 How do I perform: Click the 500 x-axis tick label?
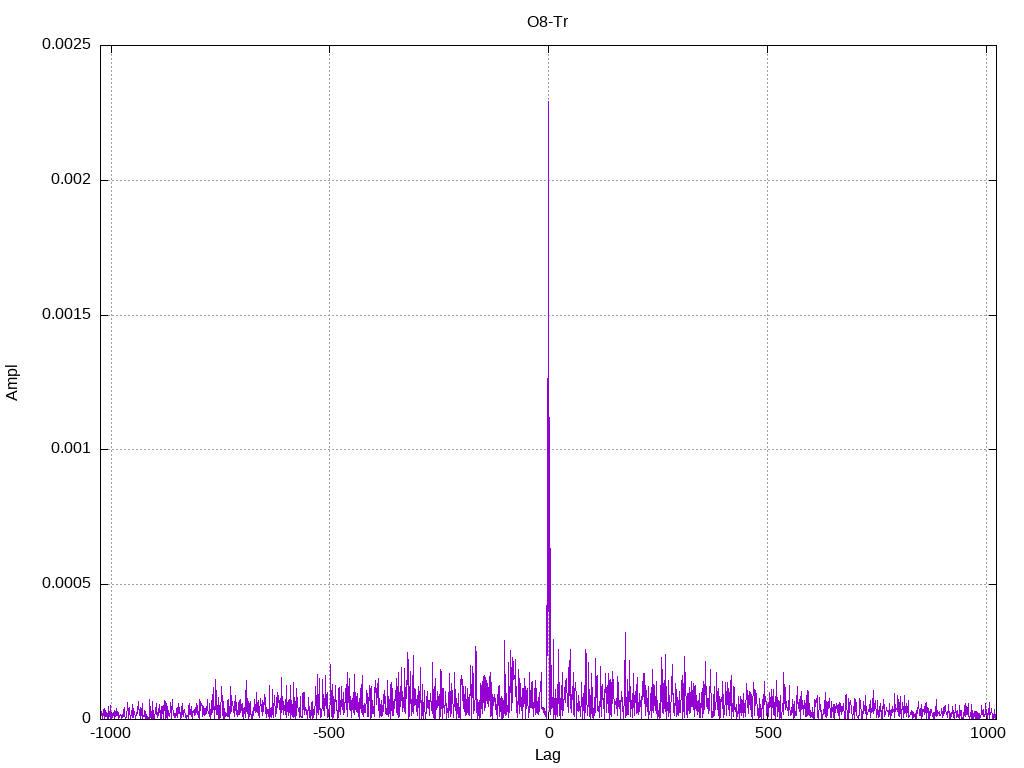[768, 733]
